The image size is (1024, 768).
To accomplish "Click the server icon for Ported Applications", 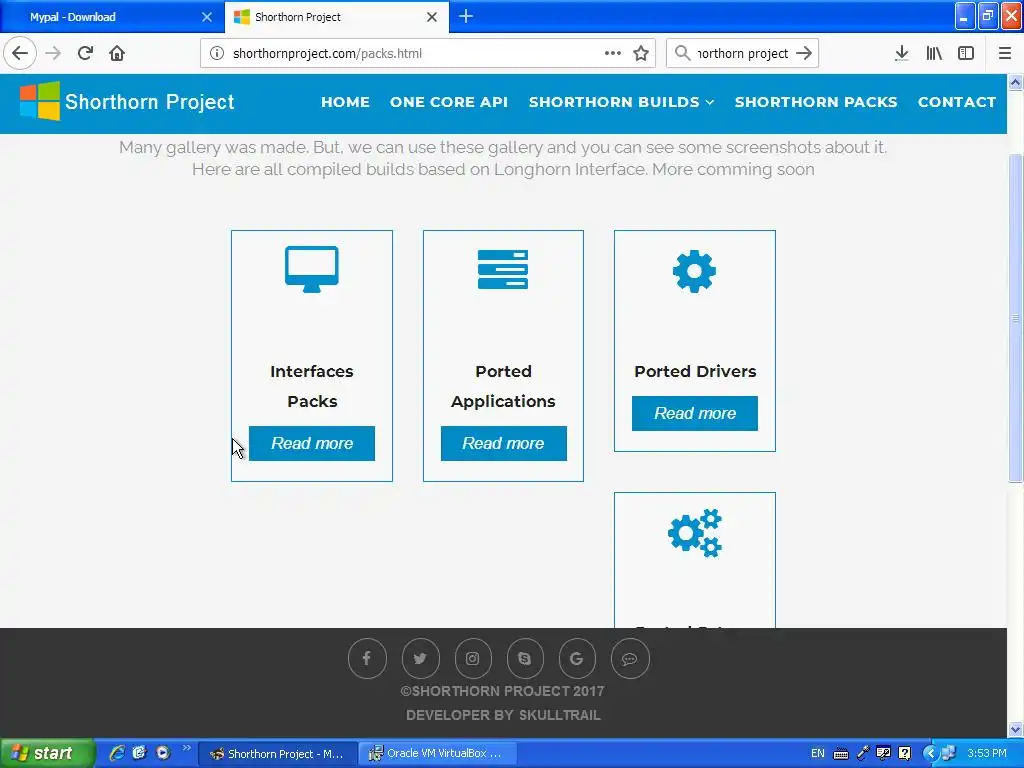I will (x=503, y=269).
